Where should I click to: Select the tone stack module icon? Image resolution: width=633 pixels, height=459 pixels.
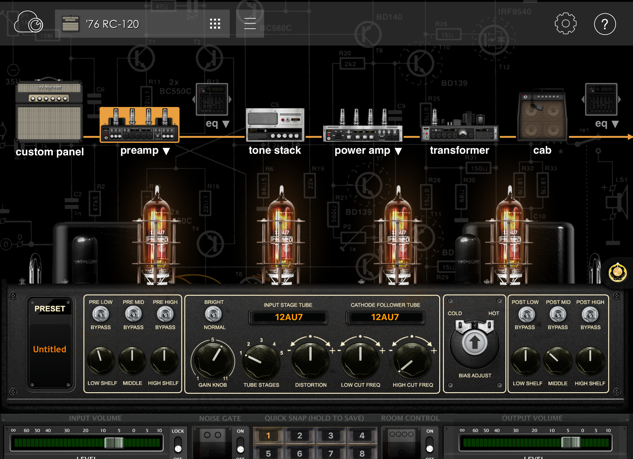pyautogui.click(x=275, y=125)
